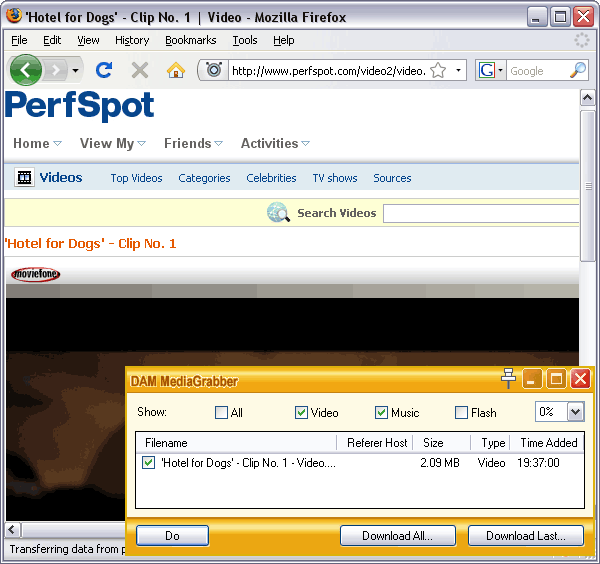This screenshot has height=564, width=600.
Task: Stop loading with the X toolbar icon
Action: click(140, 70)
